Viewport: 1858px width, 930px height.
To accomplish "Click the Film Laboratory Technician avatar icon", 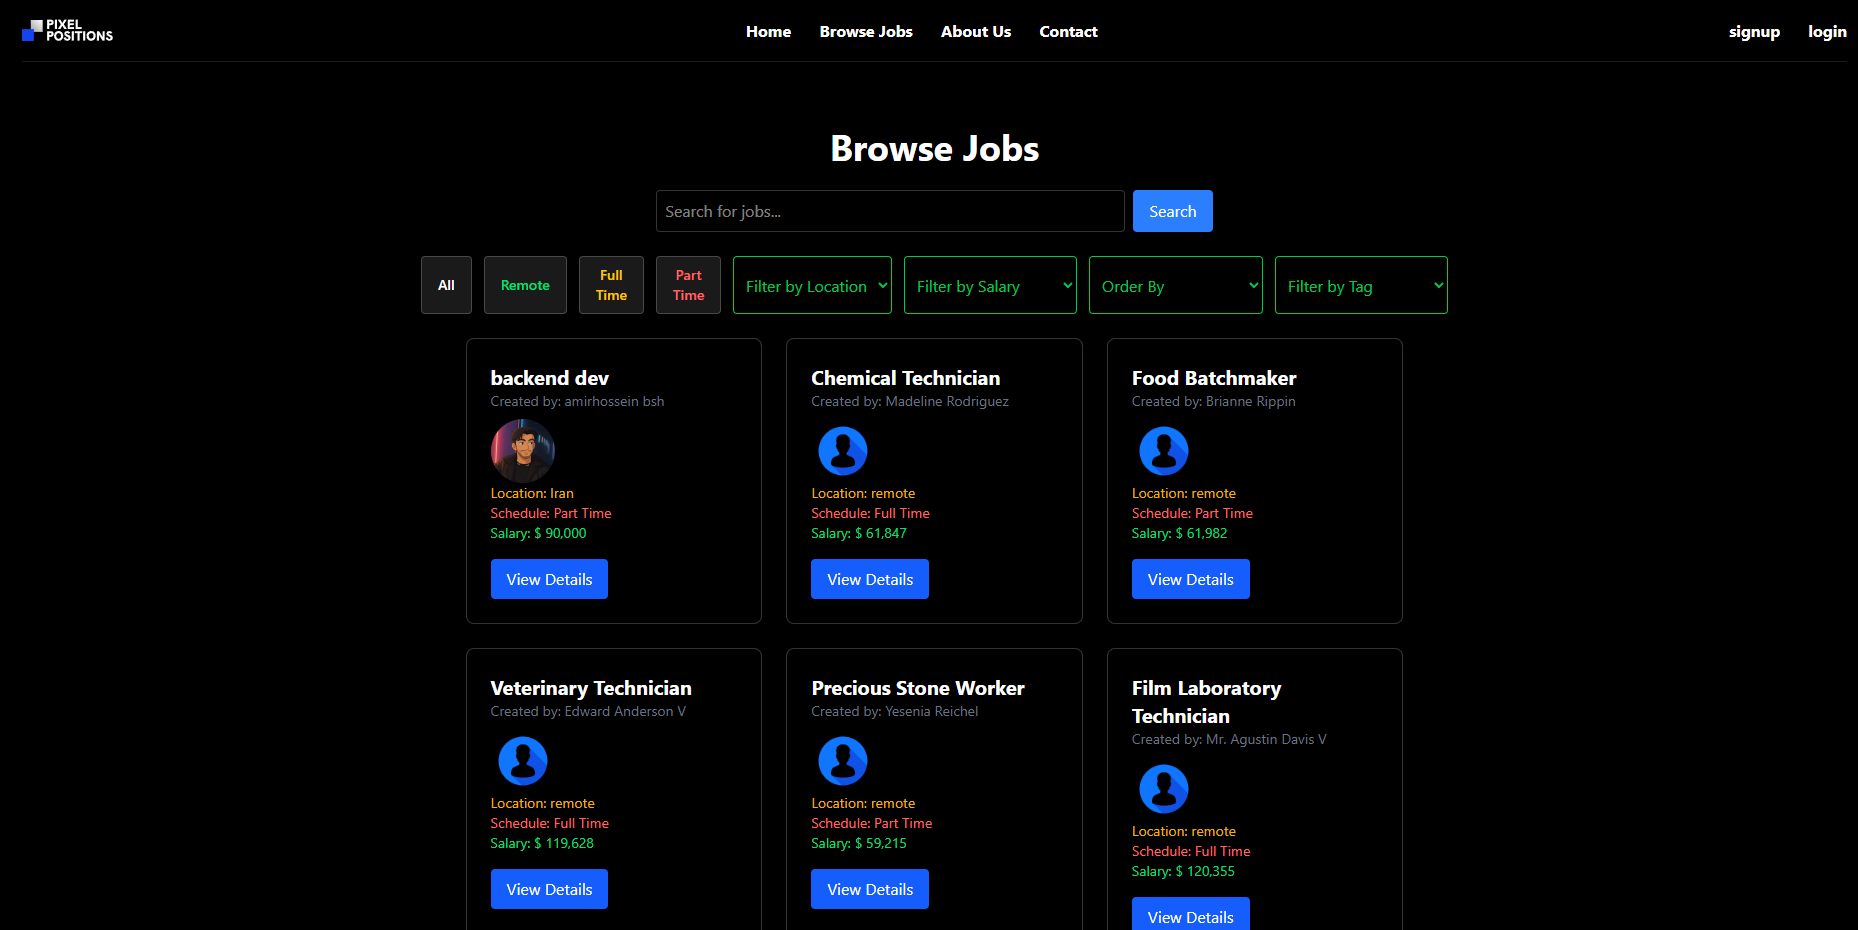I will 1164,789.
